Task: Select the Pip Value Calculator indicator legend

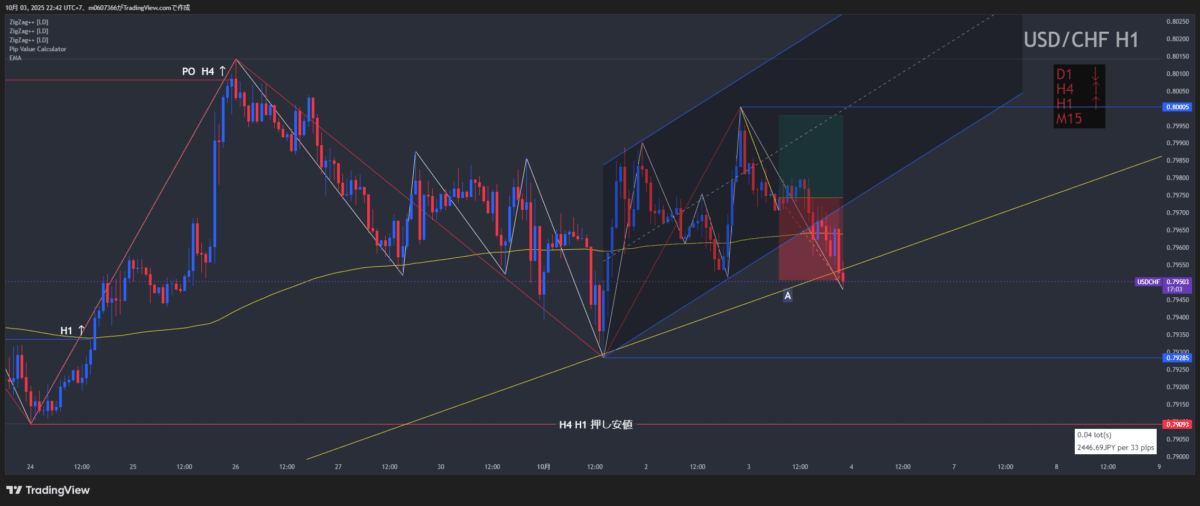Action: [36, 49]
